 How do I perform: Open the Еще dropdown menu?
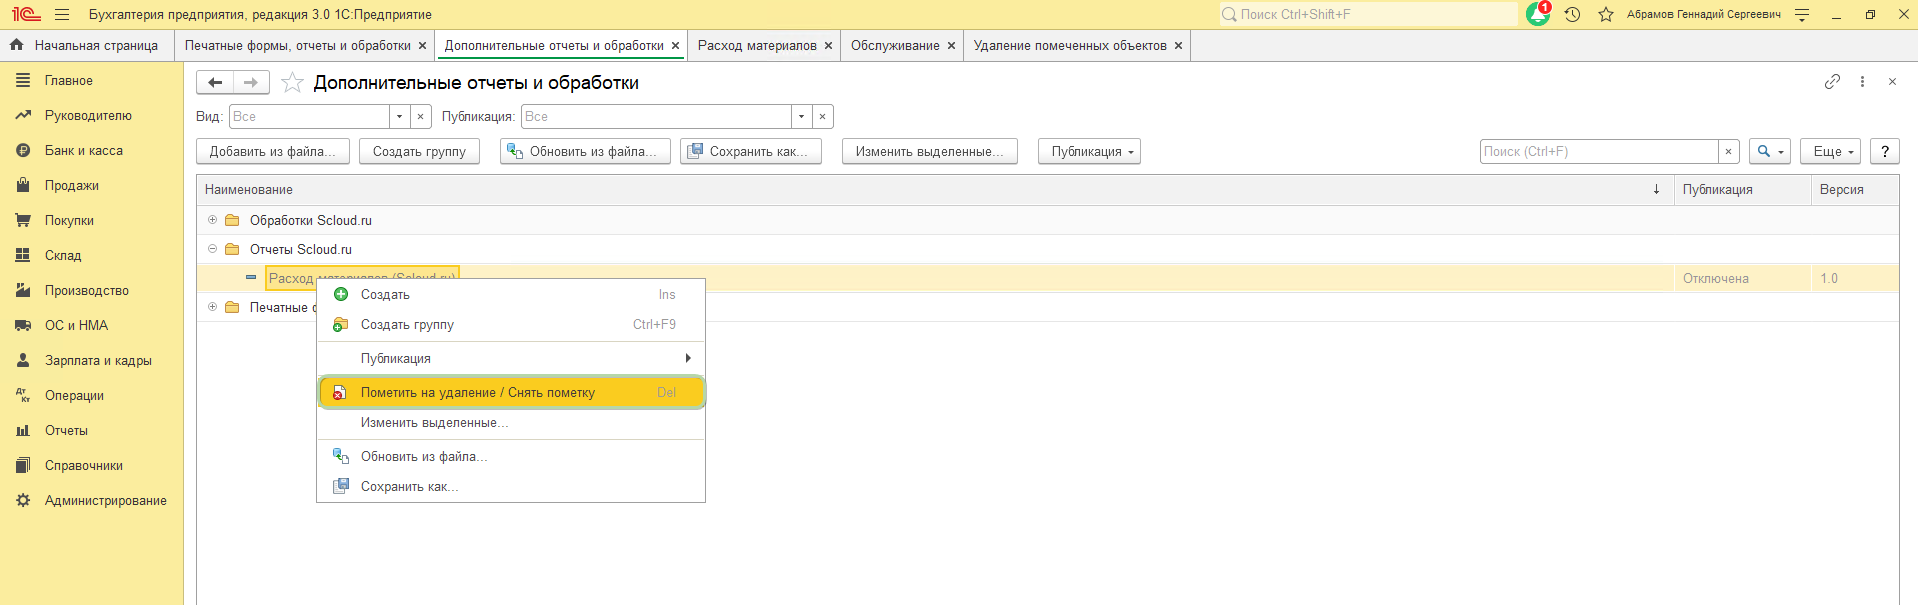point(1830,151)
